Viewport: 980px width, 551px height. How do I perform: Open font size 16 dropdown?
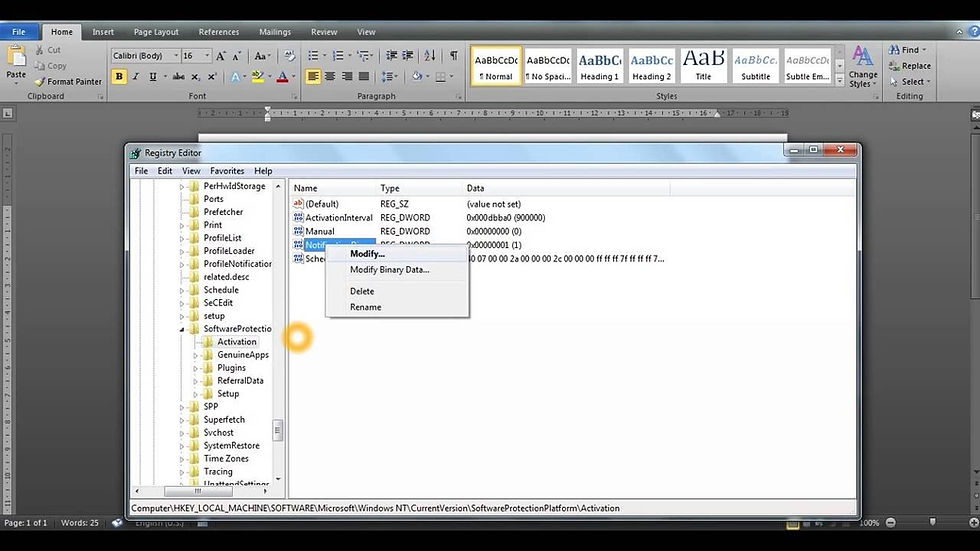[x=208, y=56]
